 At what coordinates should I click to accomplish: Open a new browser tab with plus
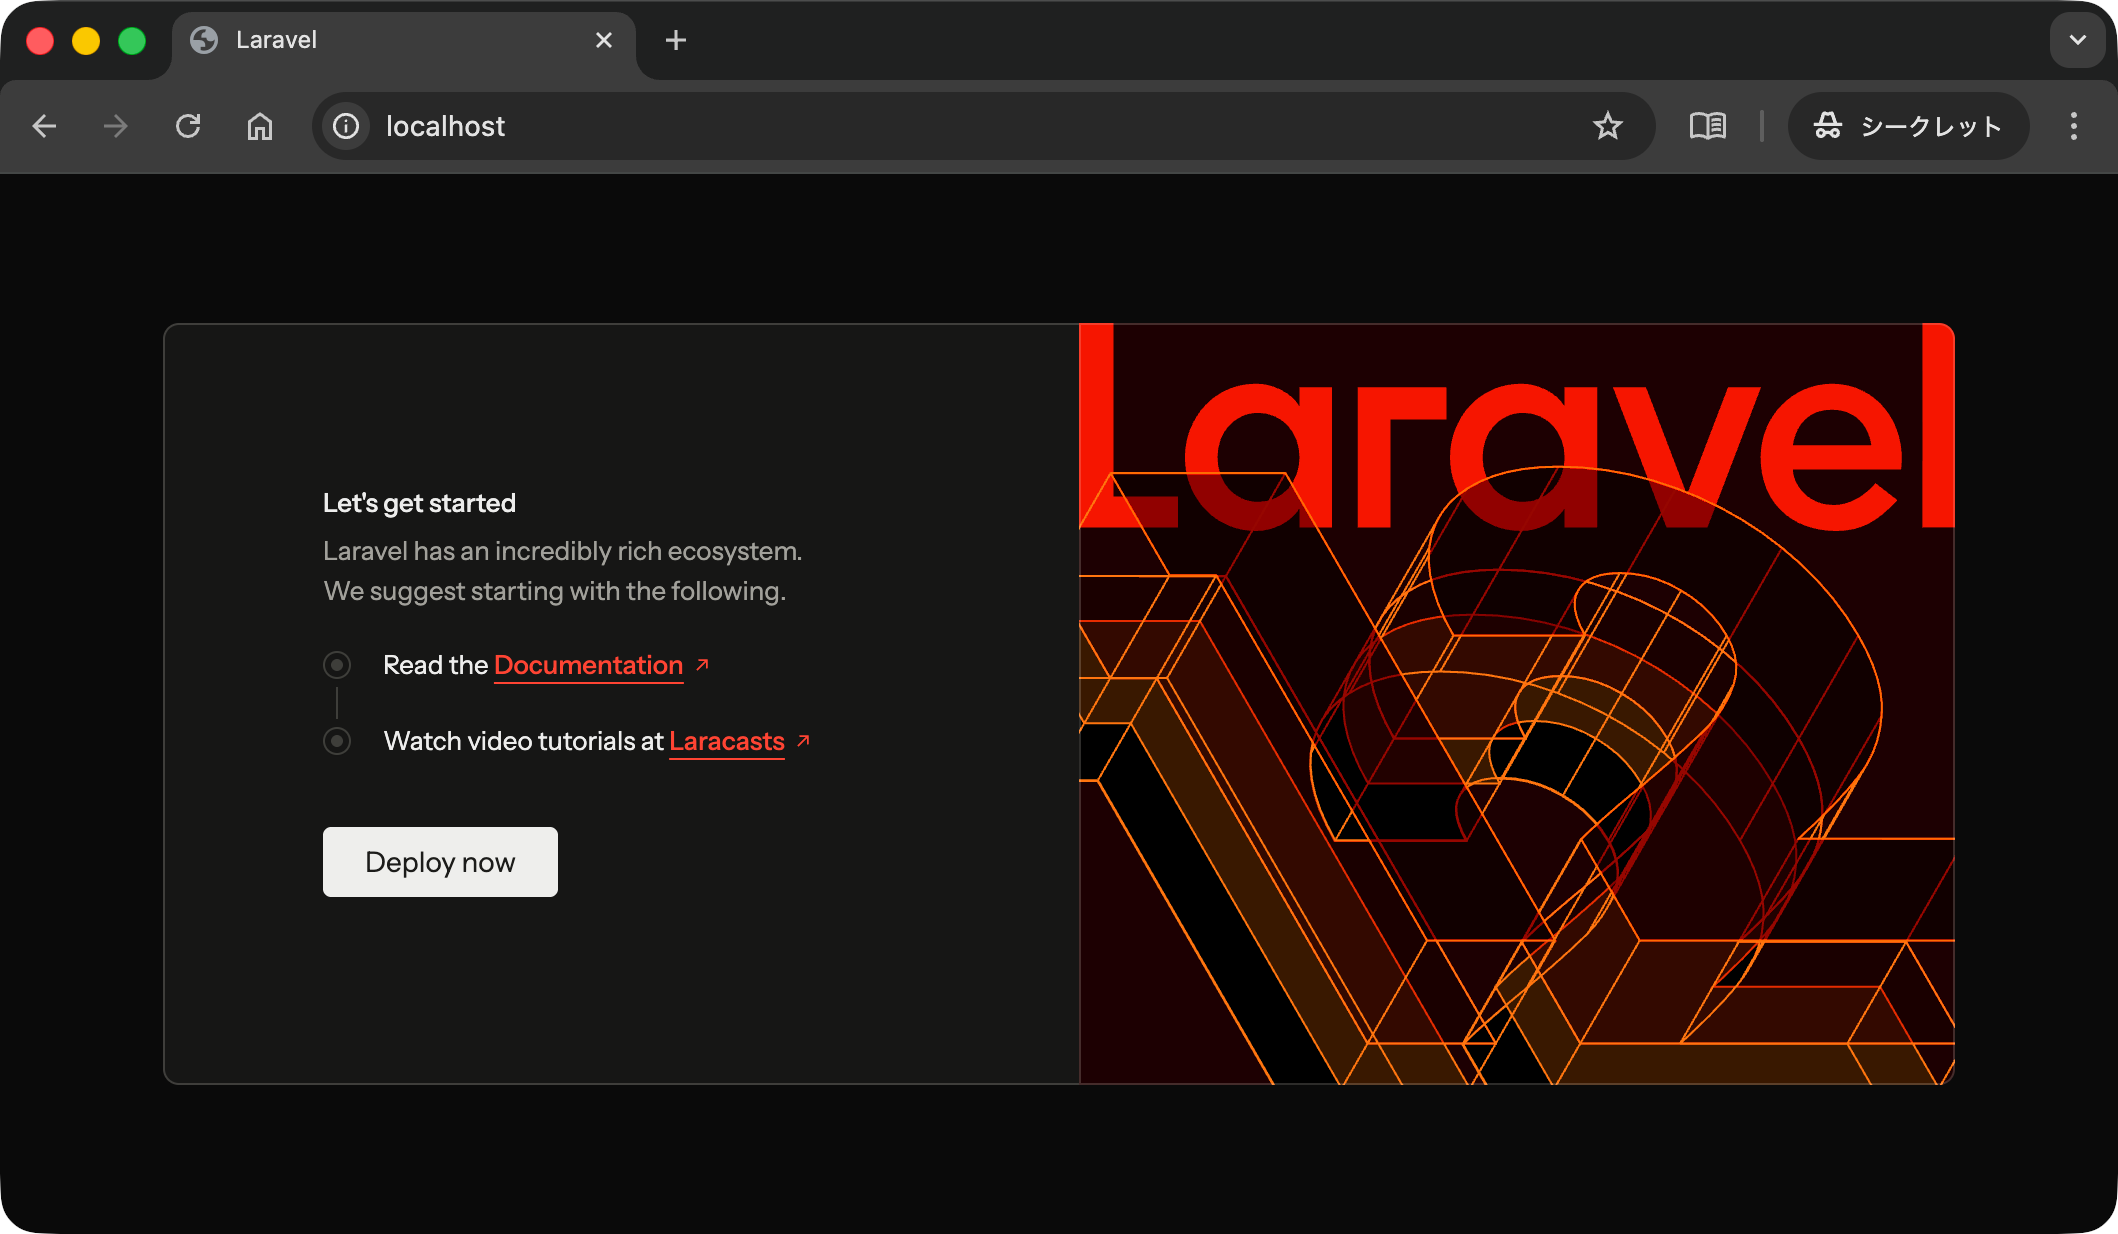coord(676,40)
